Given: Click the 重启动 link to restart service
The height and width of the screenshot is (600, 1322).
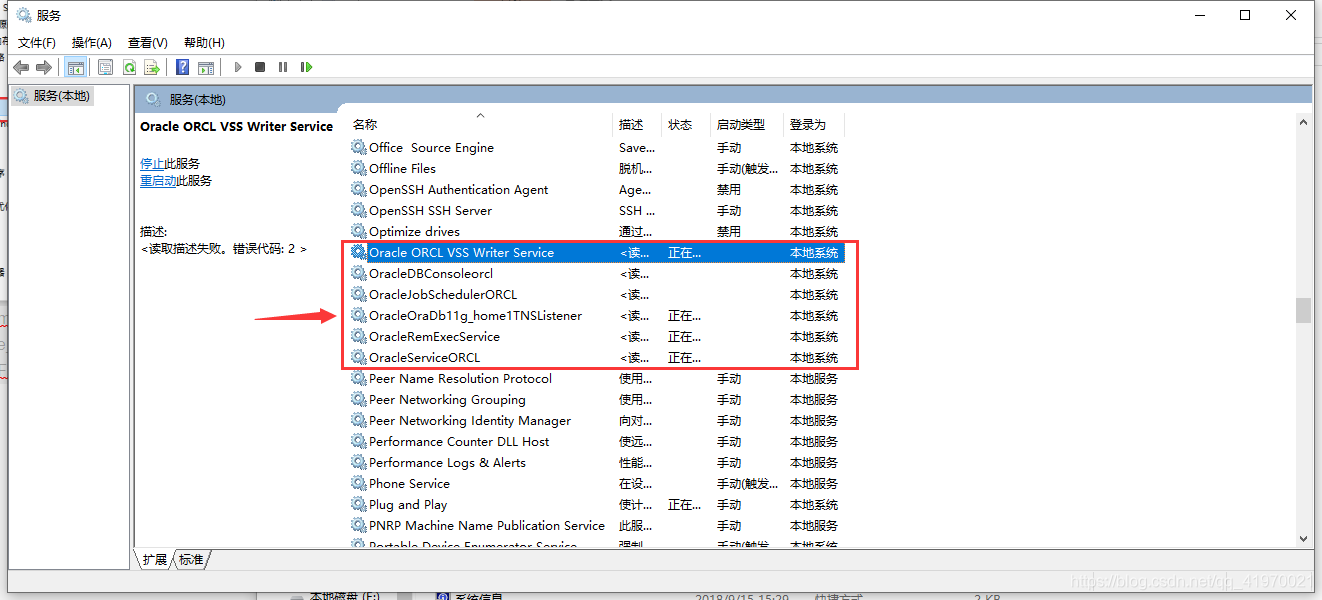Looking at the screenshot, I should coord(158,181).
